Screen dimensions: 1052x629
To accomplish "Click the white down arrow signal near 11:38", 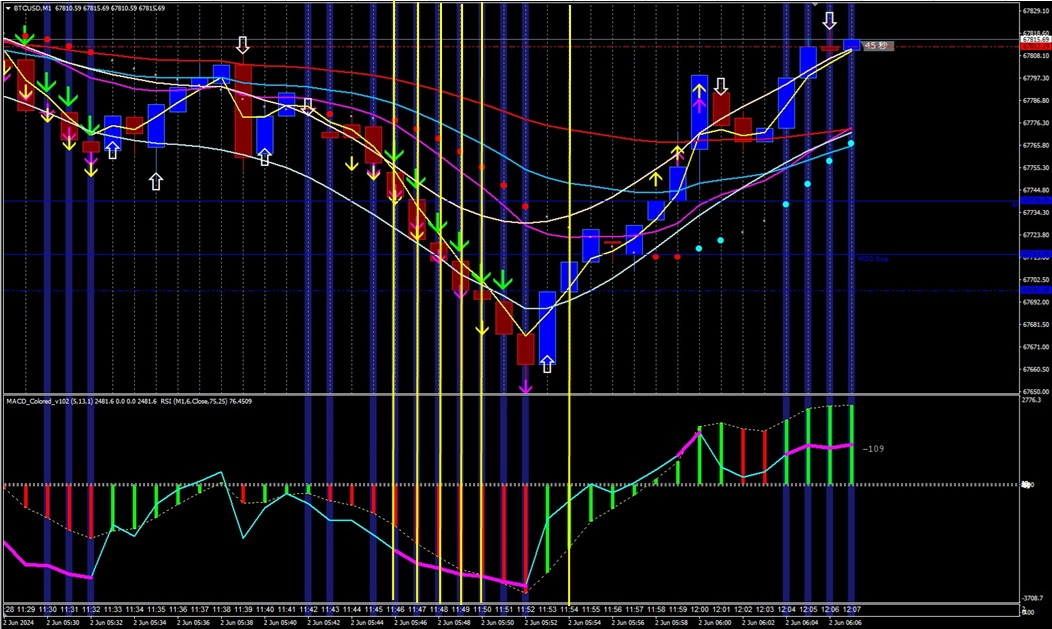I will click(x=243, y=45).
